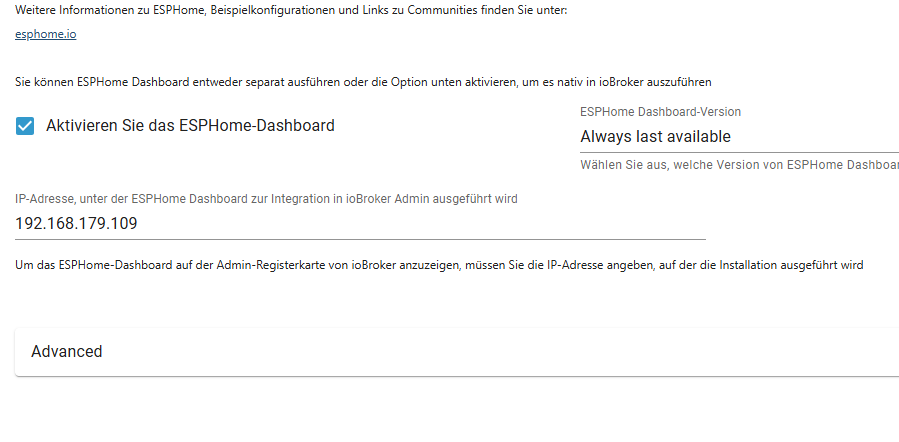Image resolution: width=899 pixels, height=442 pixels.
Task: Open the esphome.io link
Action: (46, 35)
